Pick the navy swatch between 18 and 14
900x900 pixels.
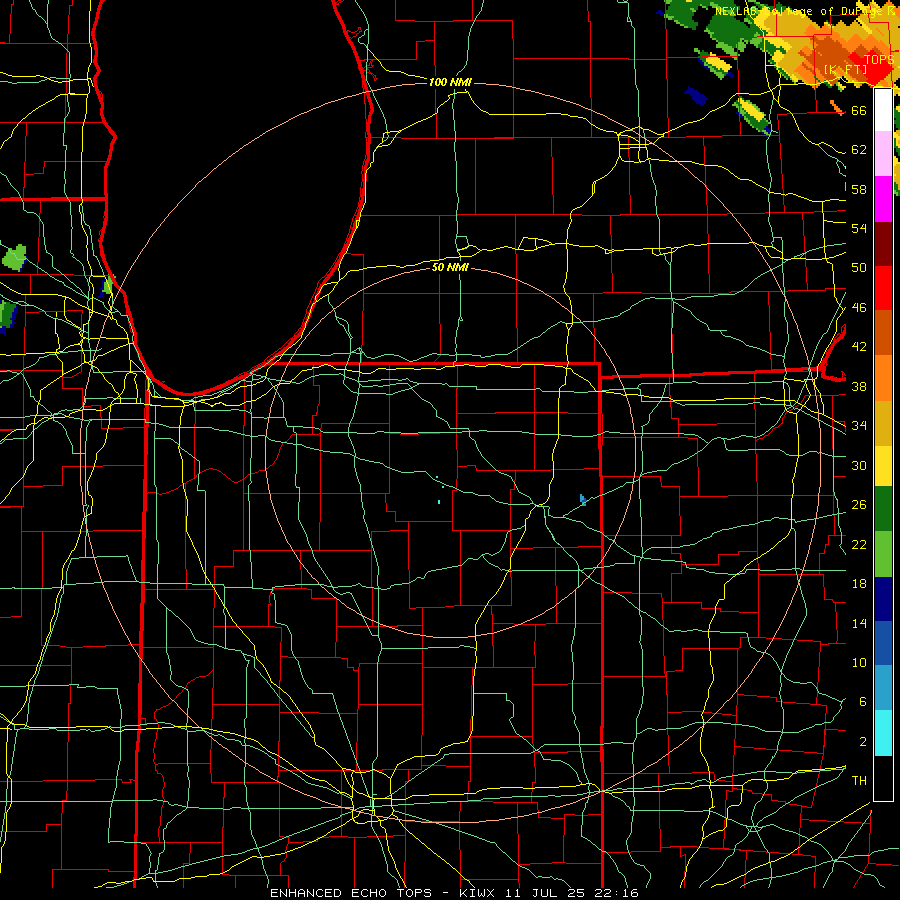click(x=883, y=599)
